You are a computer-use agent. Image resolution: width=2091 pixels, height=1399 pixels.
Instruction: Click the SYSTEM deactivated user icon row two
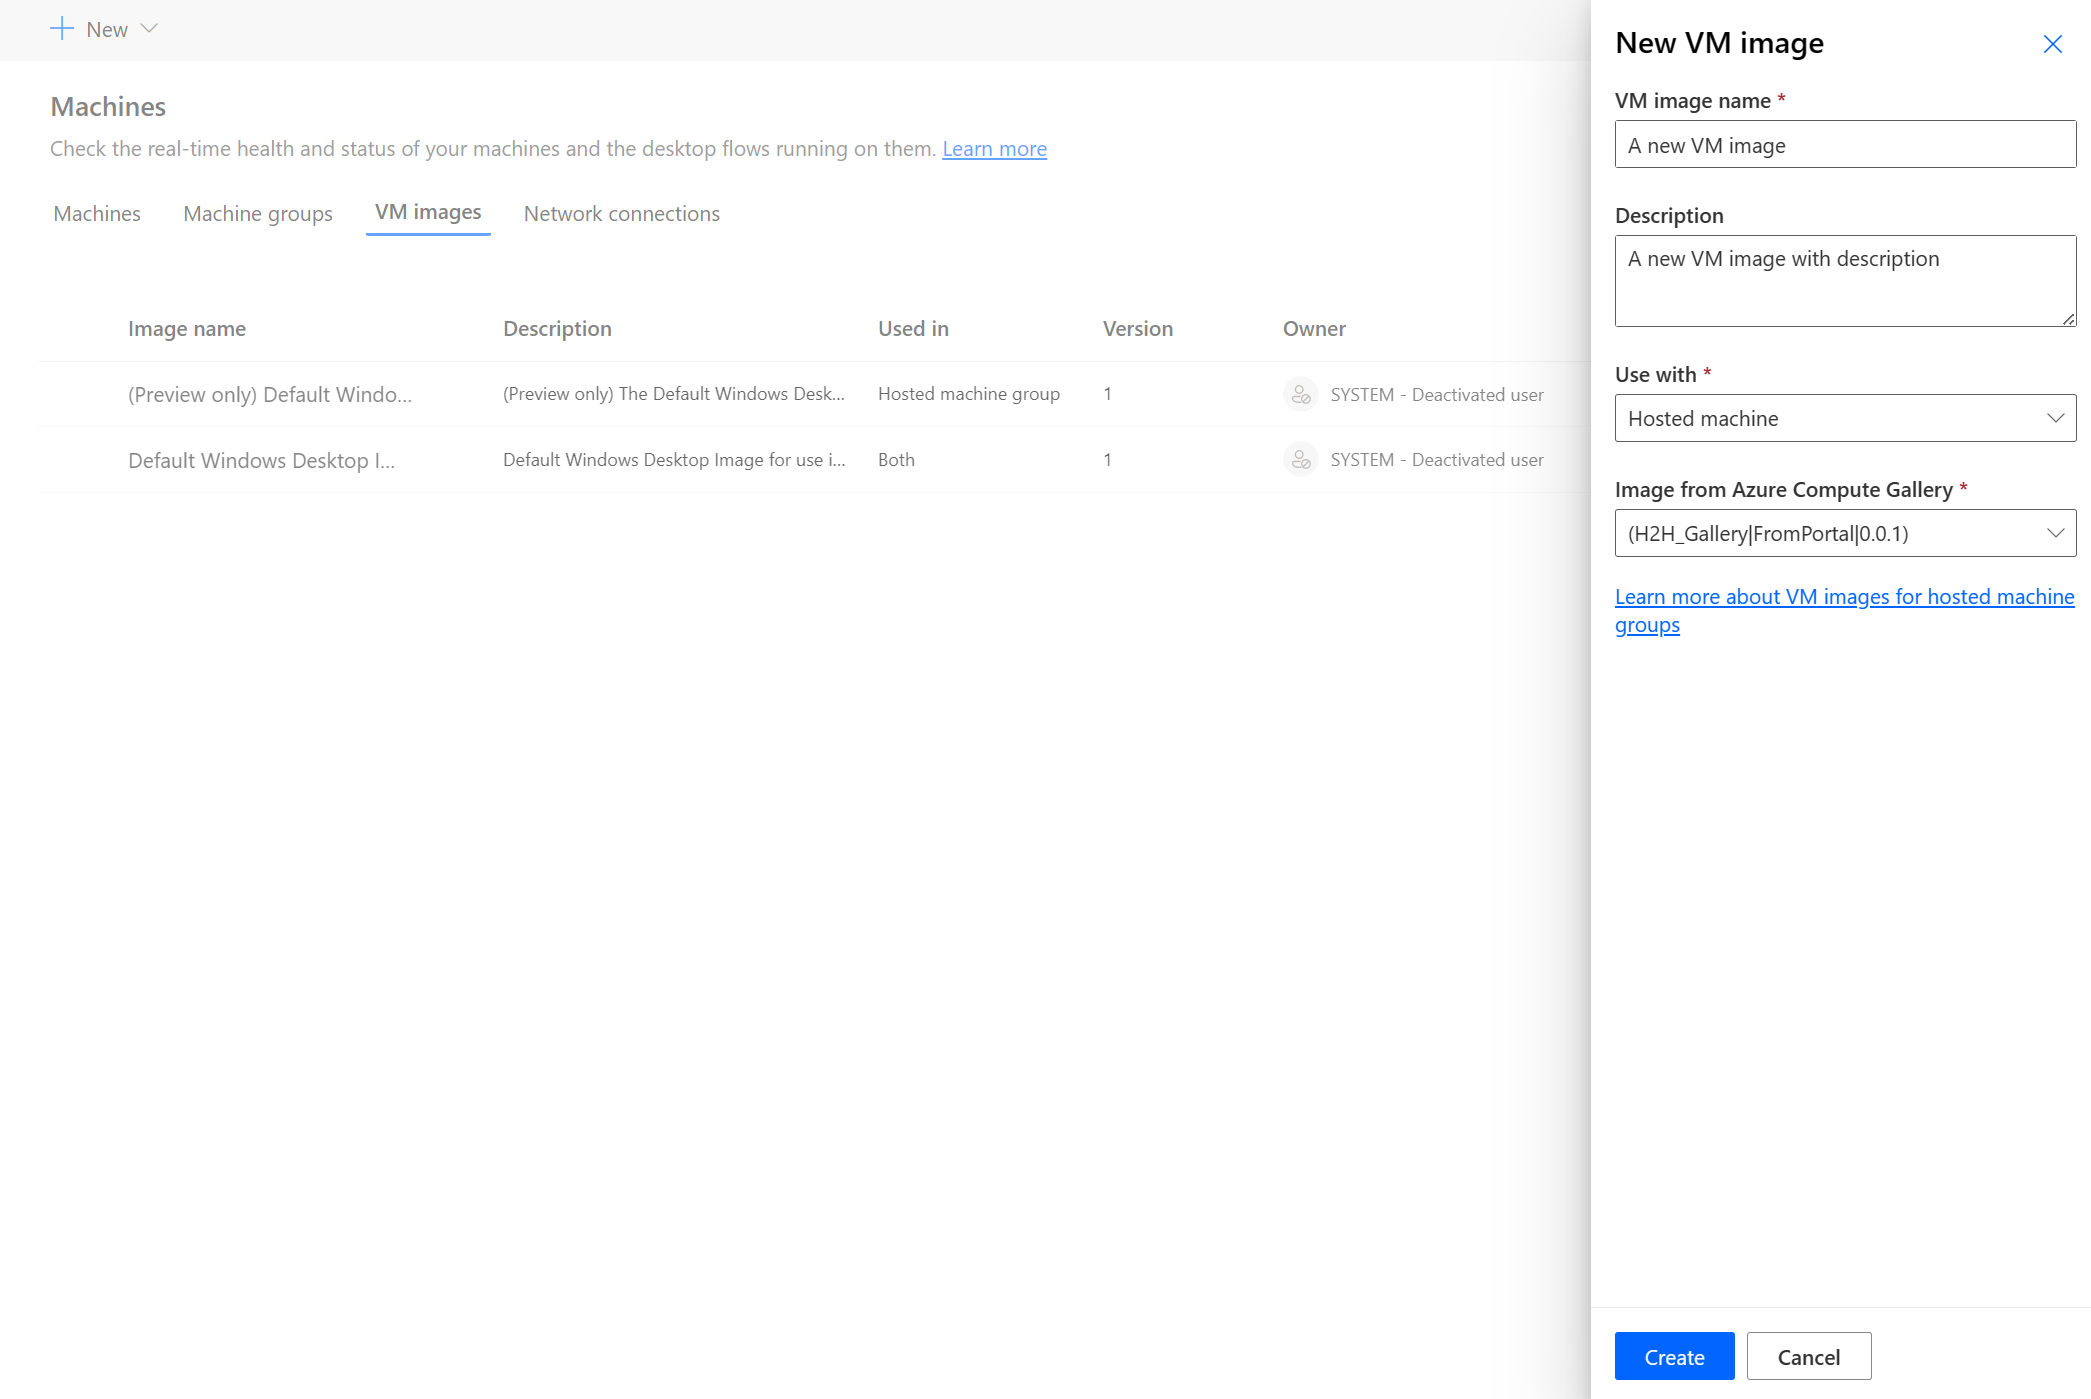click(1301, 459)
